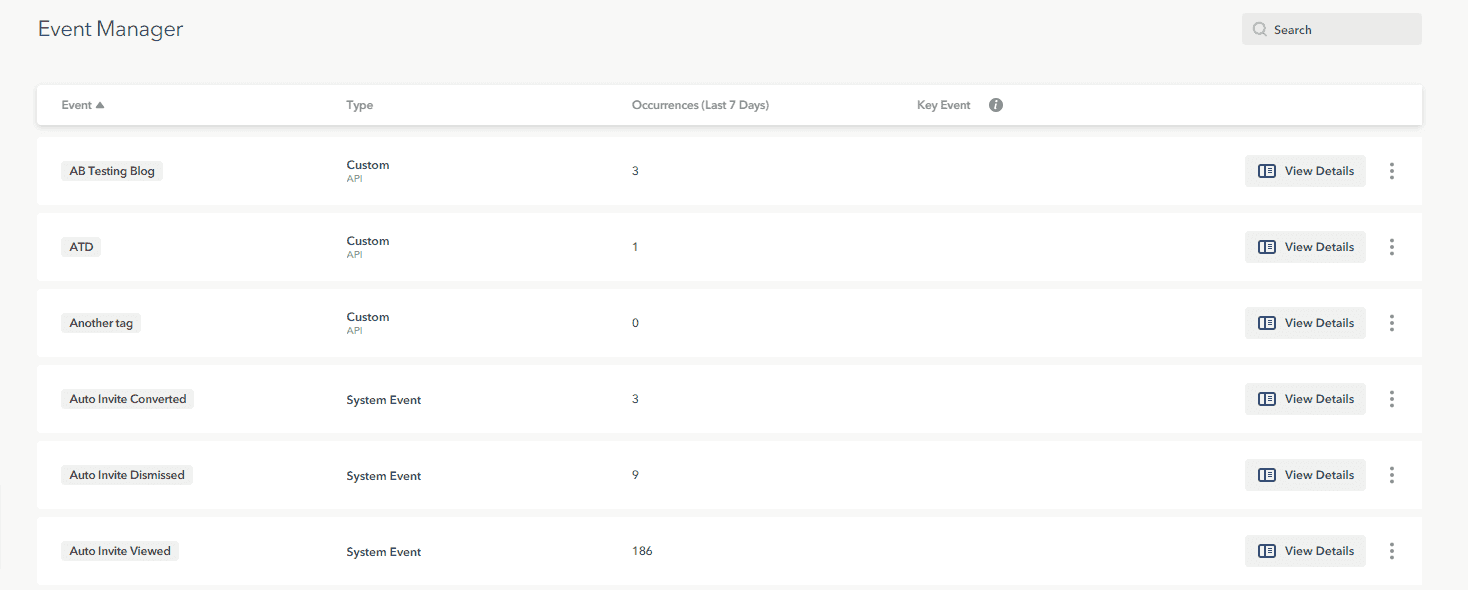Open three-dot menu for Auto Invite Viewed

(x=1392, y=551)
